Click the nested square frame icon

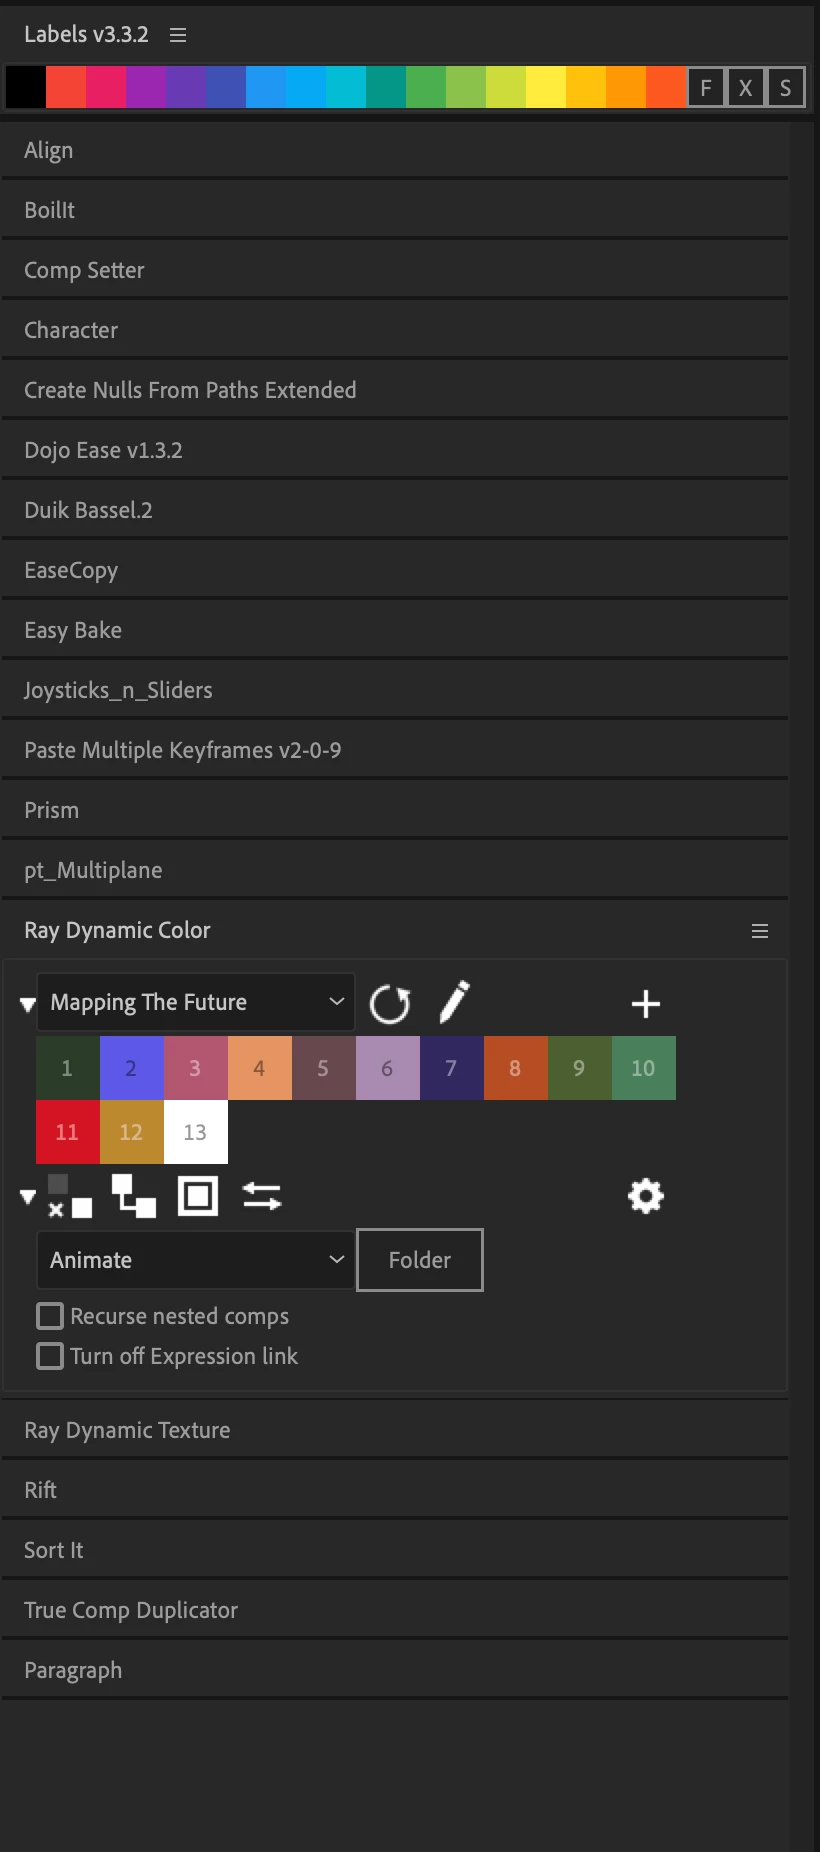[x=198, y=1196]
